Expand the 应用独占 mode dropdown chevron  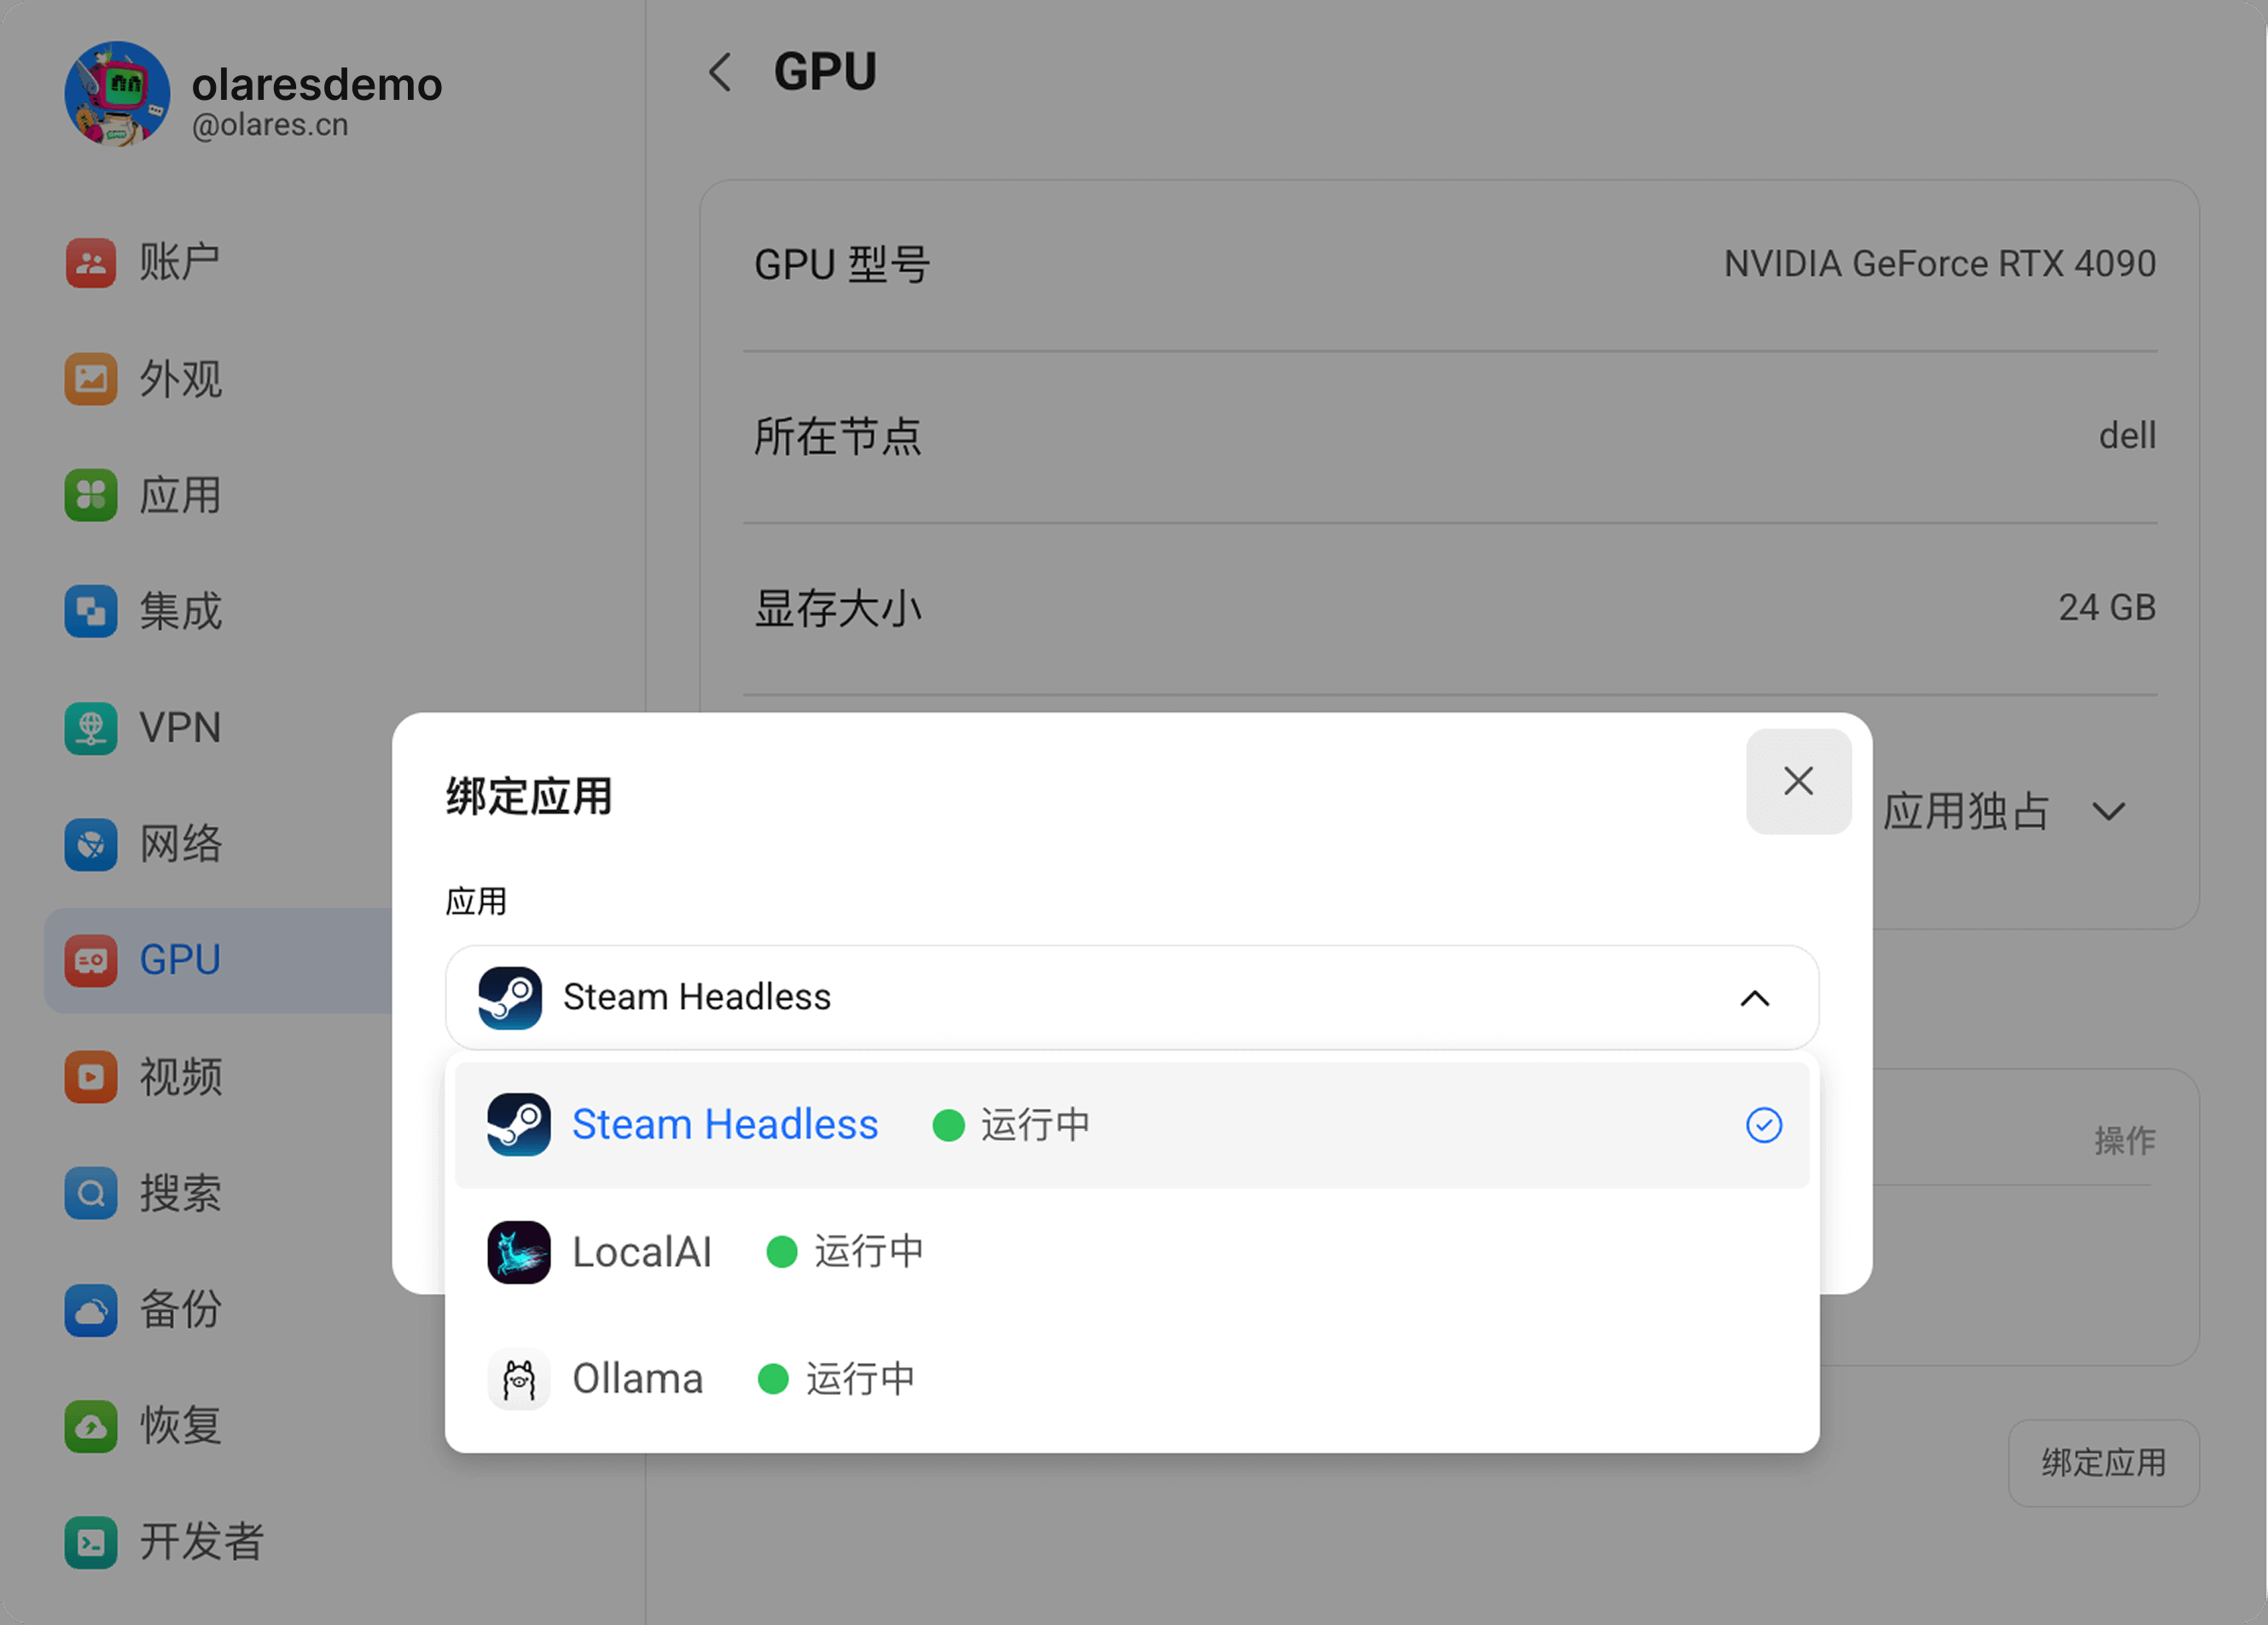tap(2108, 811)
